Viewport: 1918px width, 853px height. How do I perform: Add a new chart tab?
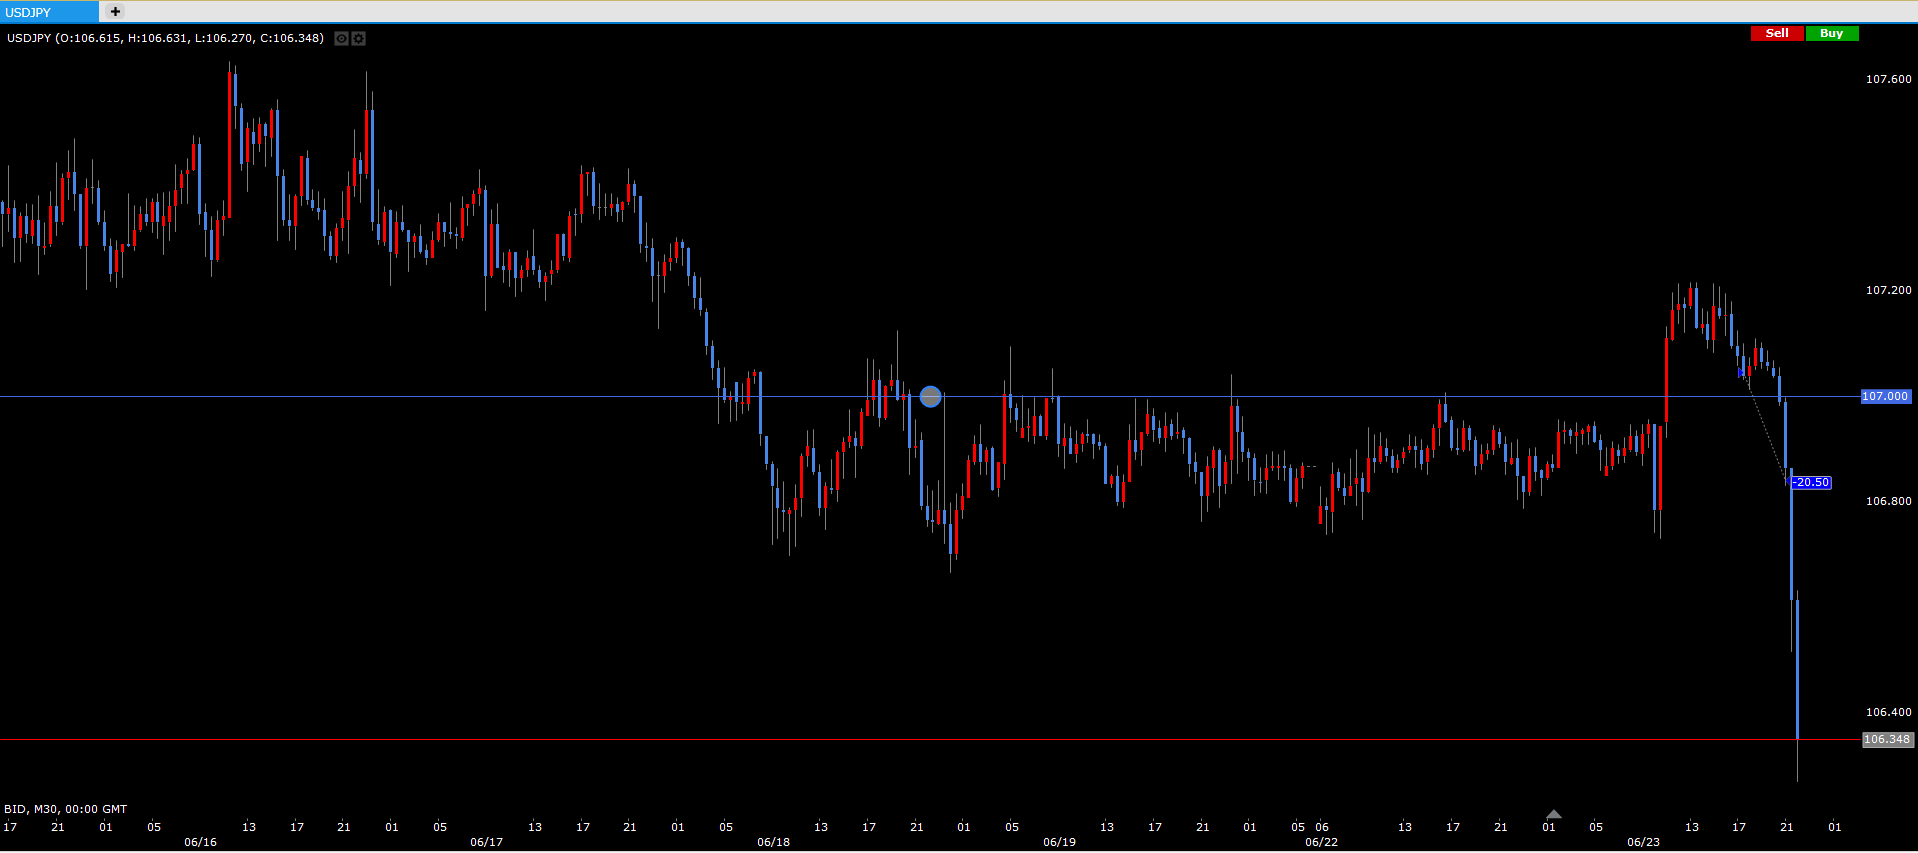tap(115, 12)
